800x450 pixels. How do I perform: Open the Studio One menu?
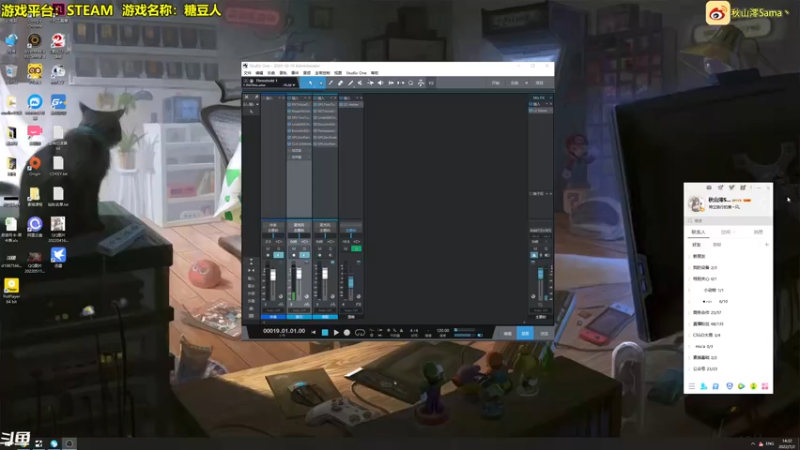tap(356, 73)
